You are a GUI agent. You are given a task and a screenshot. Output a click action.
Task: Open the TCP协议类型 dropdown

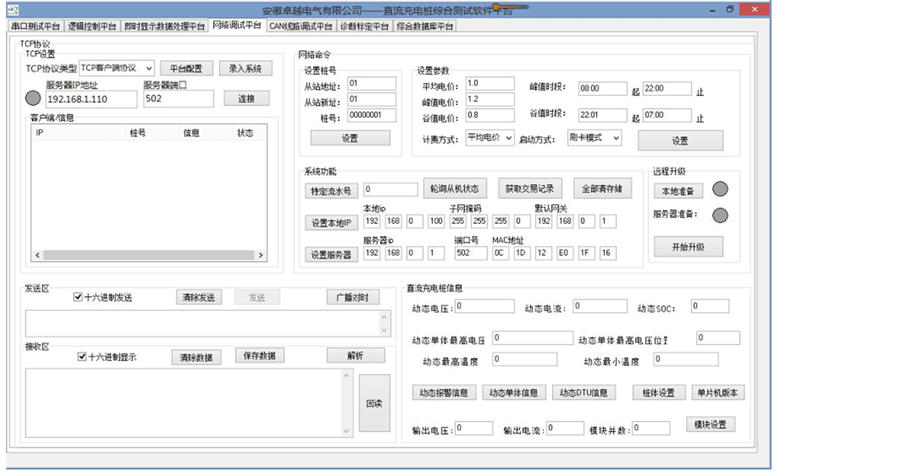[116, 68]
